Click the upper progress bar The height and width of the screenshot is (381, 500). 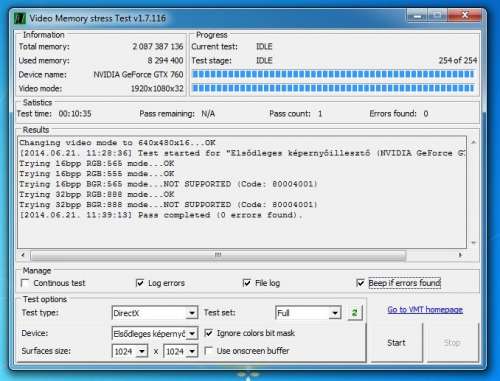[x=333, y=74]
